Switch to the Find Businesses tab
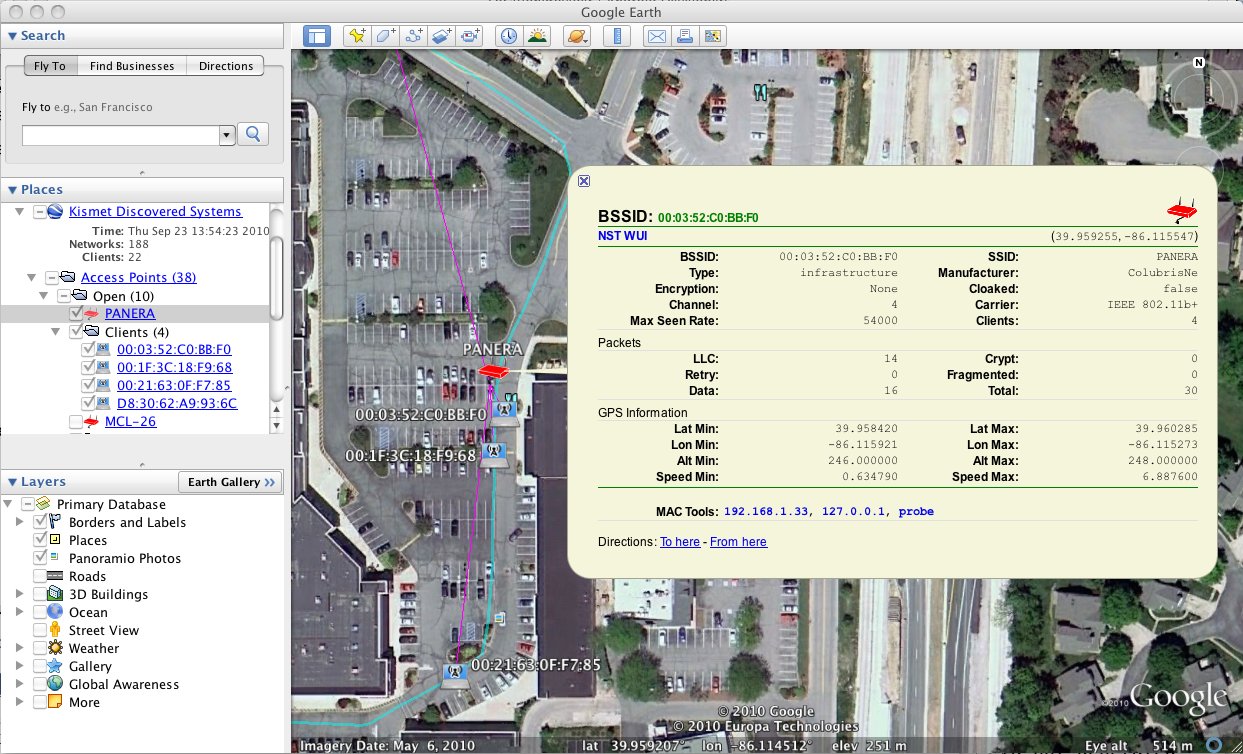The image size is (1243, 754). point(132,66)
